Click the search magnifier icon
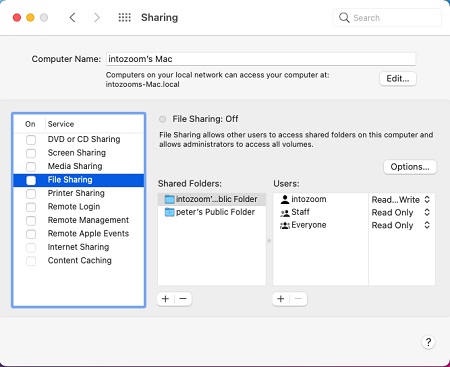Viewport: 450px width, 367px height. (x=344, y=17)
